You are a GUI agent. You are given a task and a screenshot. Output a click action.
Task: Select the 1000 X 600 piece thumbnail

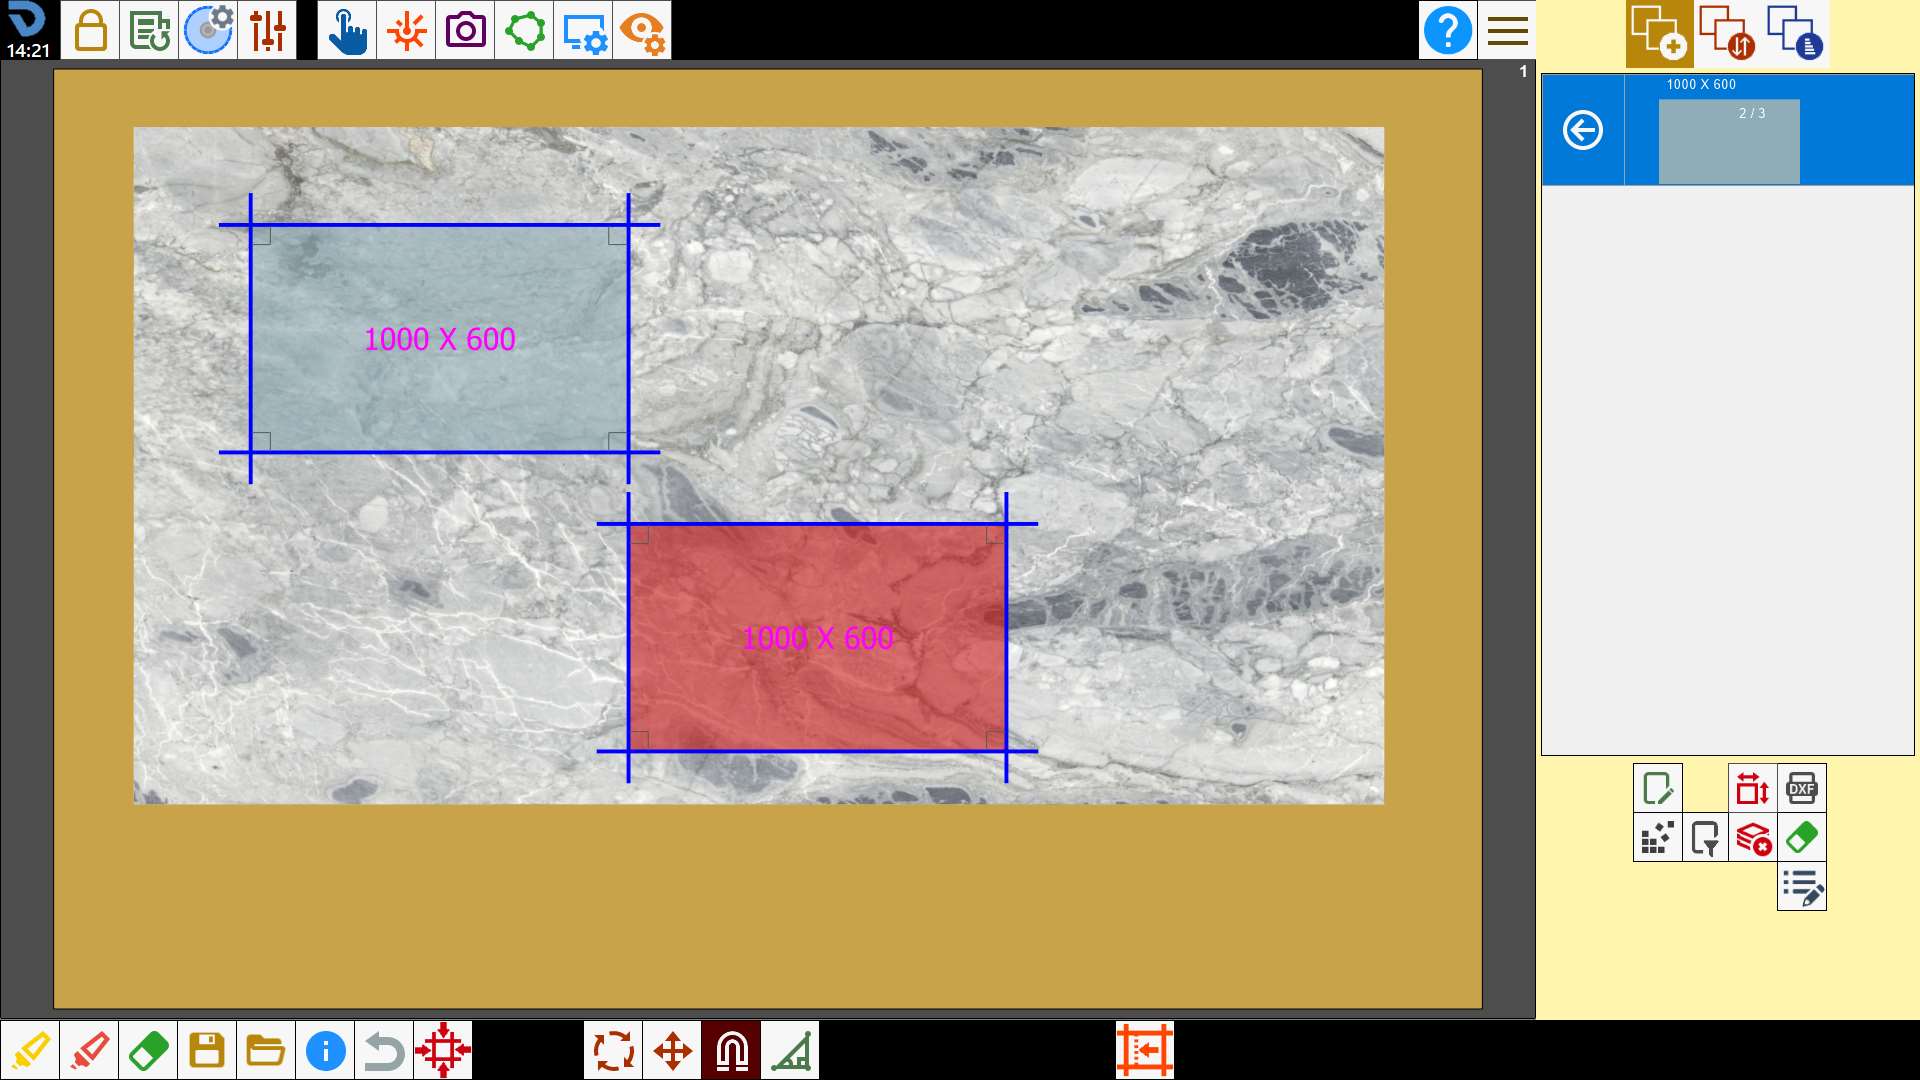click(1729, 141)
